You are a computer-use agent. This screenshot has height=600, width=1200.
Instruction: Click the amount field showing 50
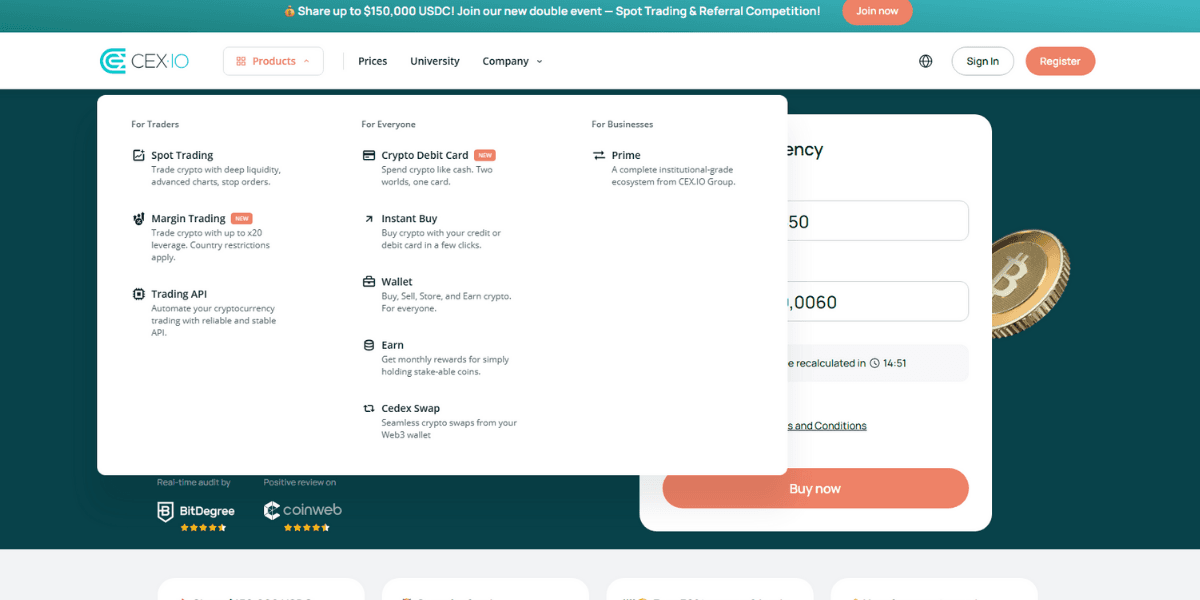click(870, 221)
